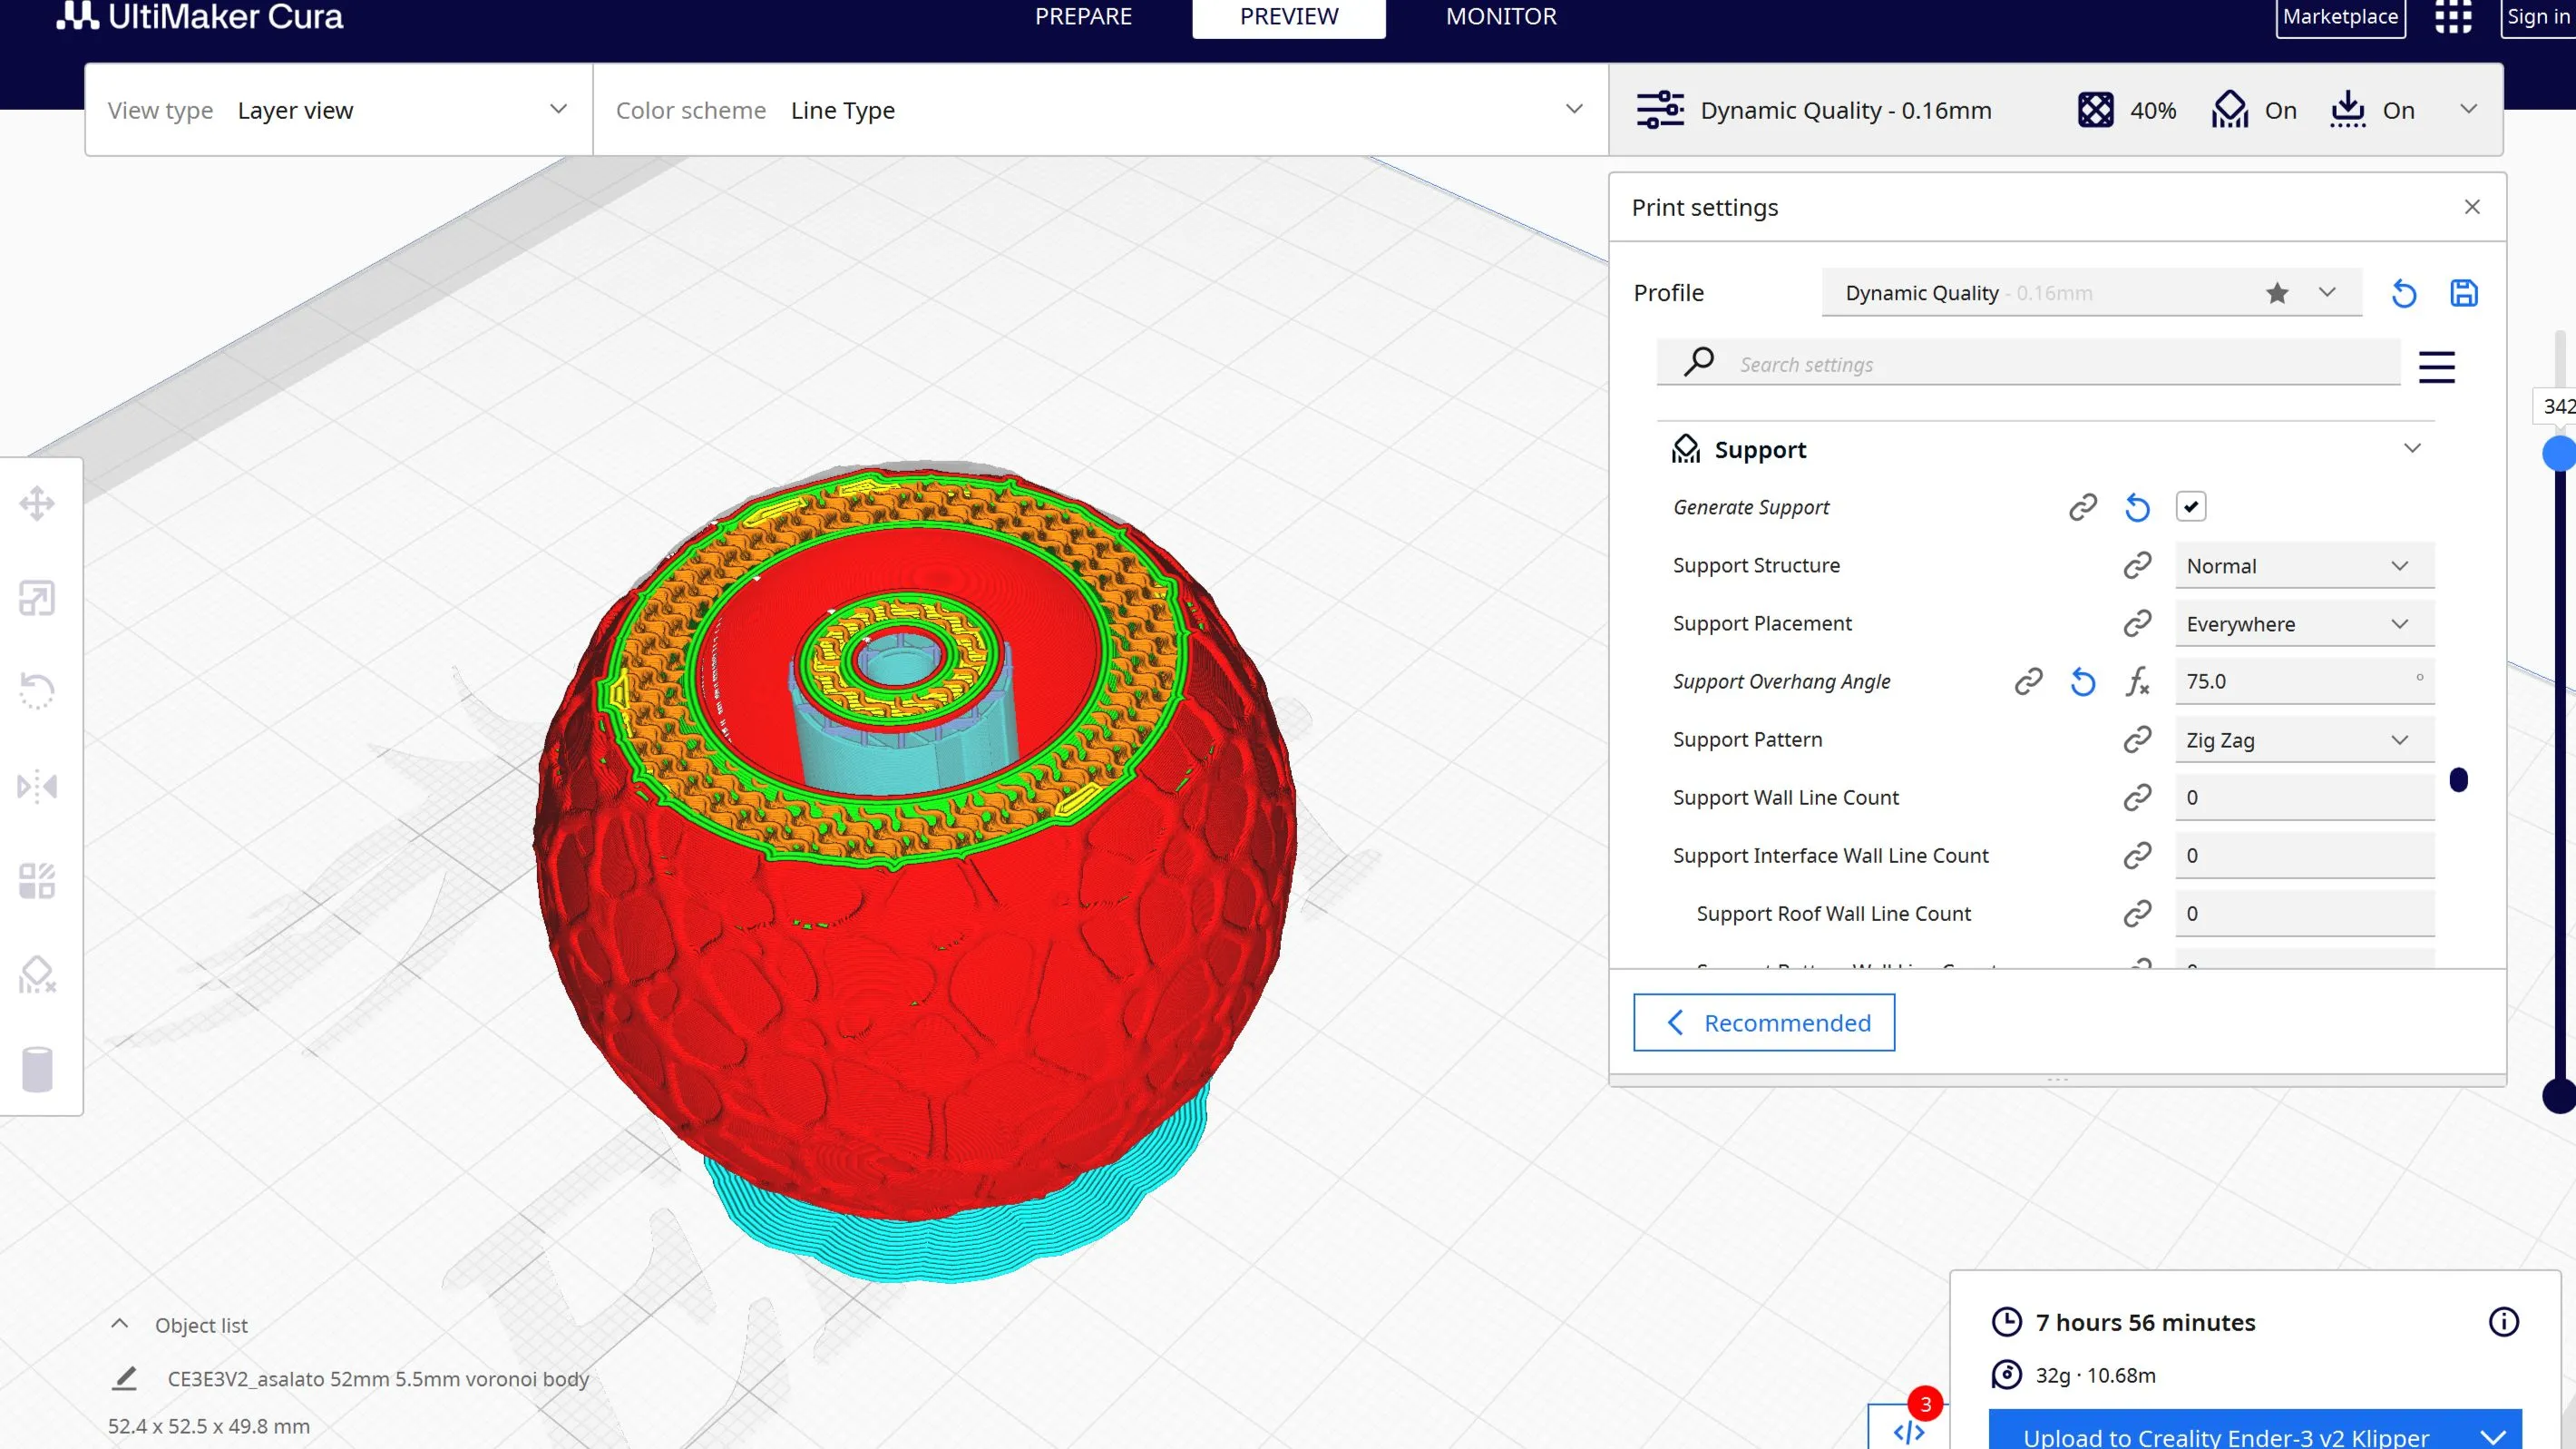
Task: Collapse the Object list
Action: click(x=119, y=1324)
